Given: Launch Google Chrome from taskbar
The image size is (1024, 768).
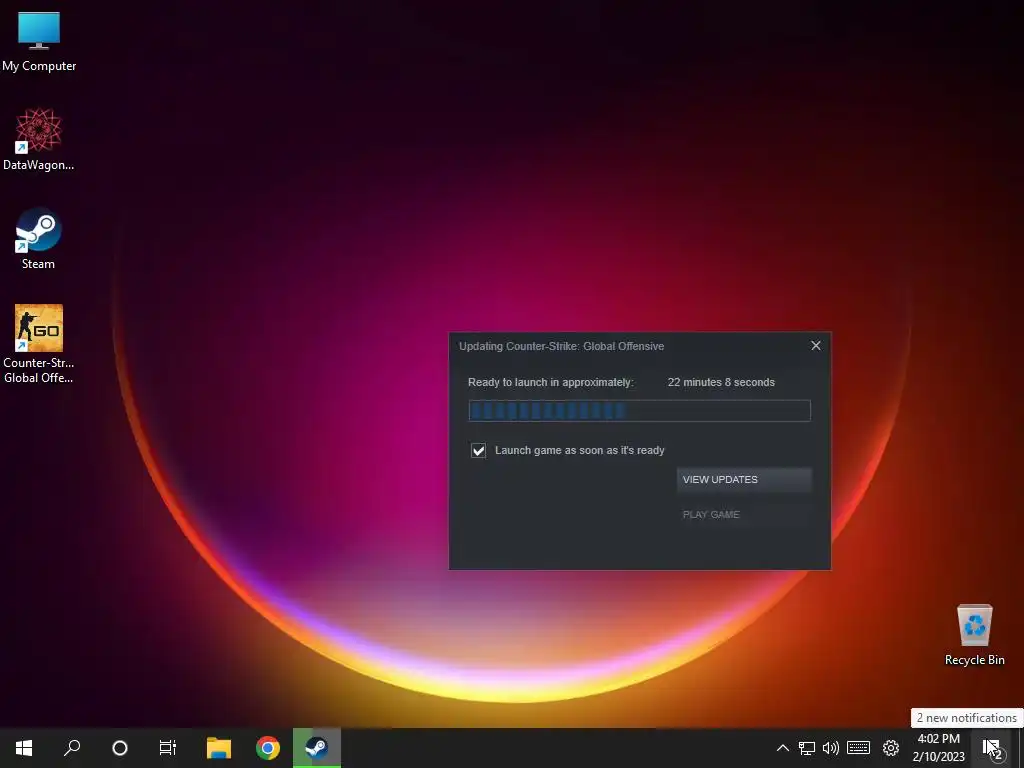Looking at the screenshot, I should 268,748.
